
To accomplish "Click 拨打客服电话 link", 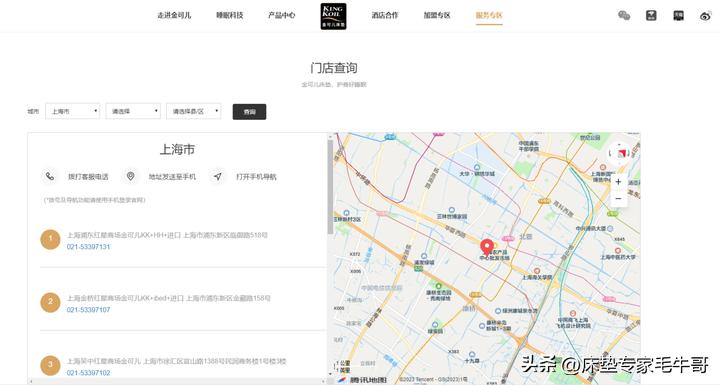I will pyautogui.click(x=88, y=177).
